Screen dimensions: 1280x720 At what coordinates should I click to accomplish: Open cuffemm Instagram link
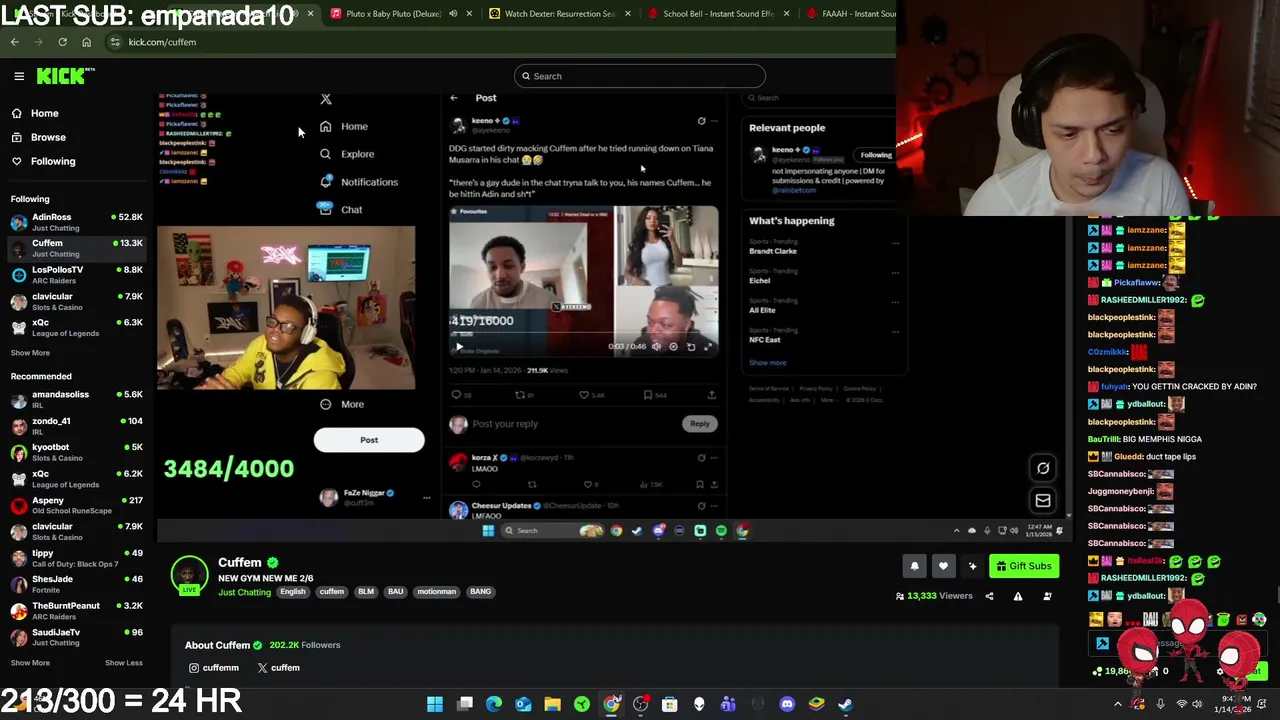pos(214,668)
